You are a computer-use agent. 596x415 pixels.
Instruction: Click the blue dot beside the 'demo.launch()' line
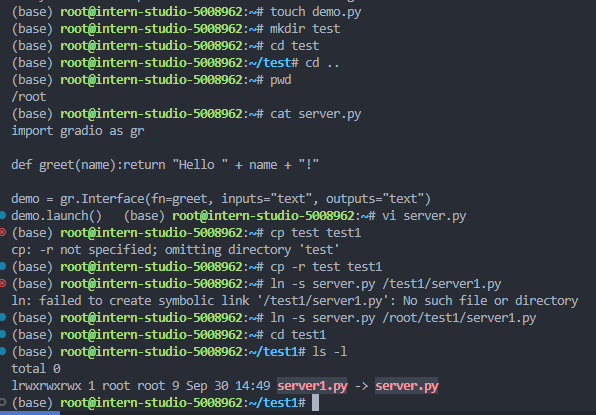point(2,215)
